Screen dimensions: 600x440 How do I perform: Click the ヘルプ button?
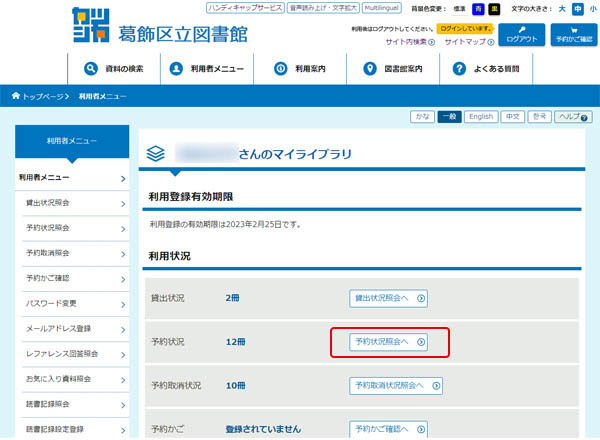(573, 116)
